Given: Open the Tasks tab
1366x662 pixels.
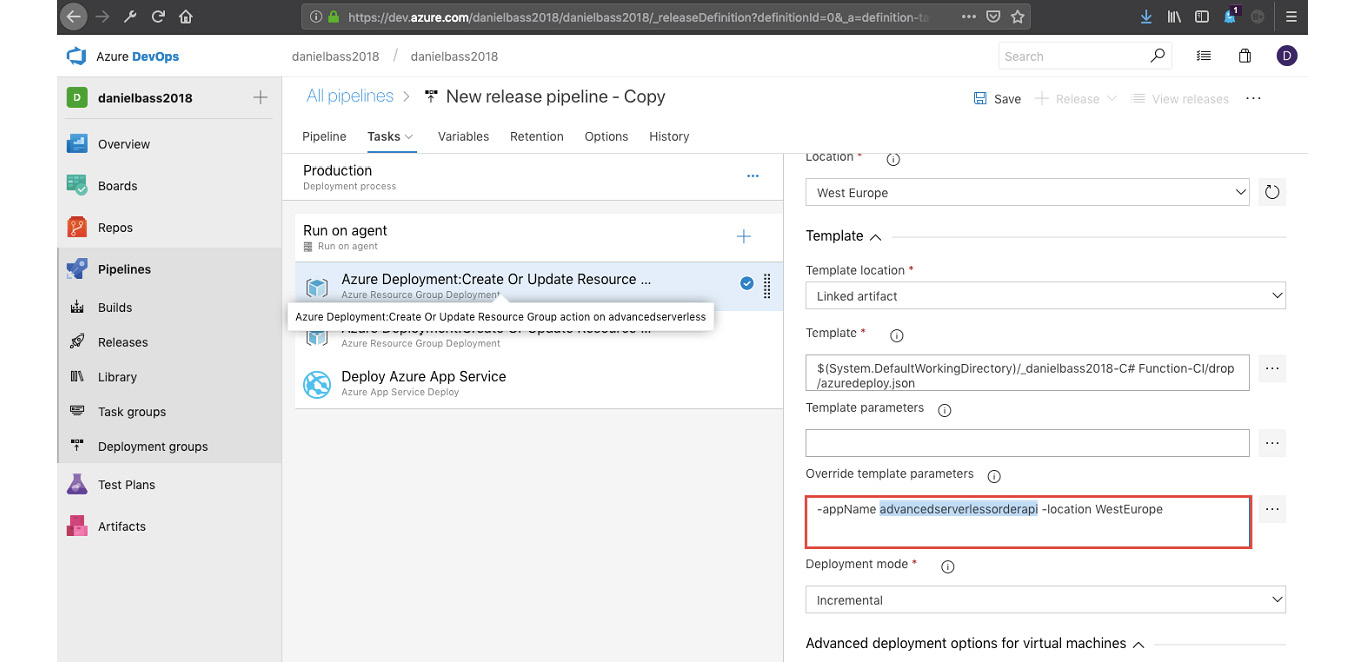Looking at the screenshot, I should [x=383, y=136].
